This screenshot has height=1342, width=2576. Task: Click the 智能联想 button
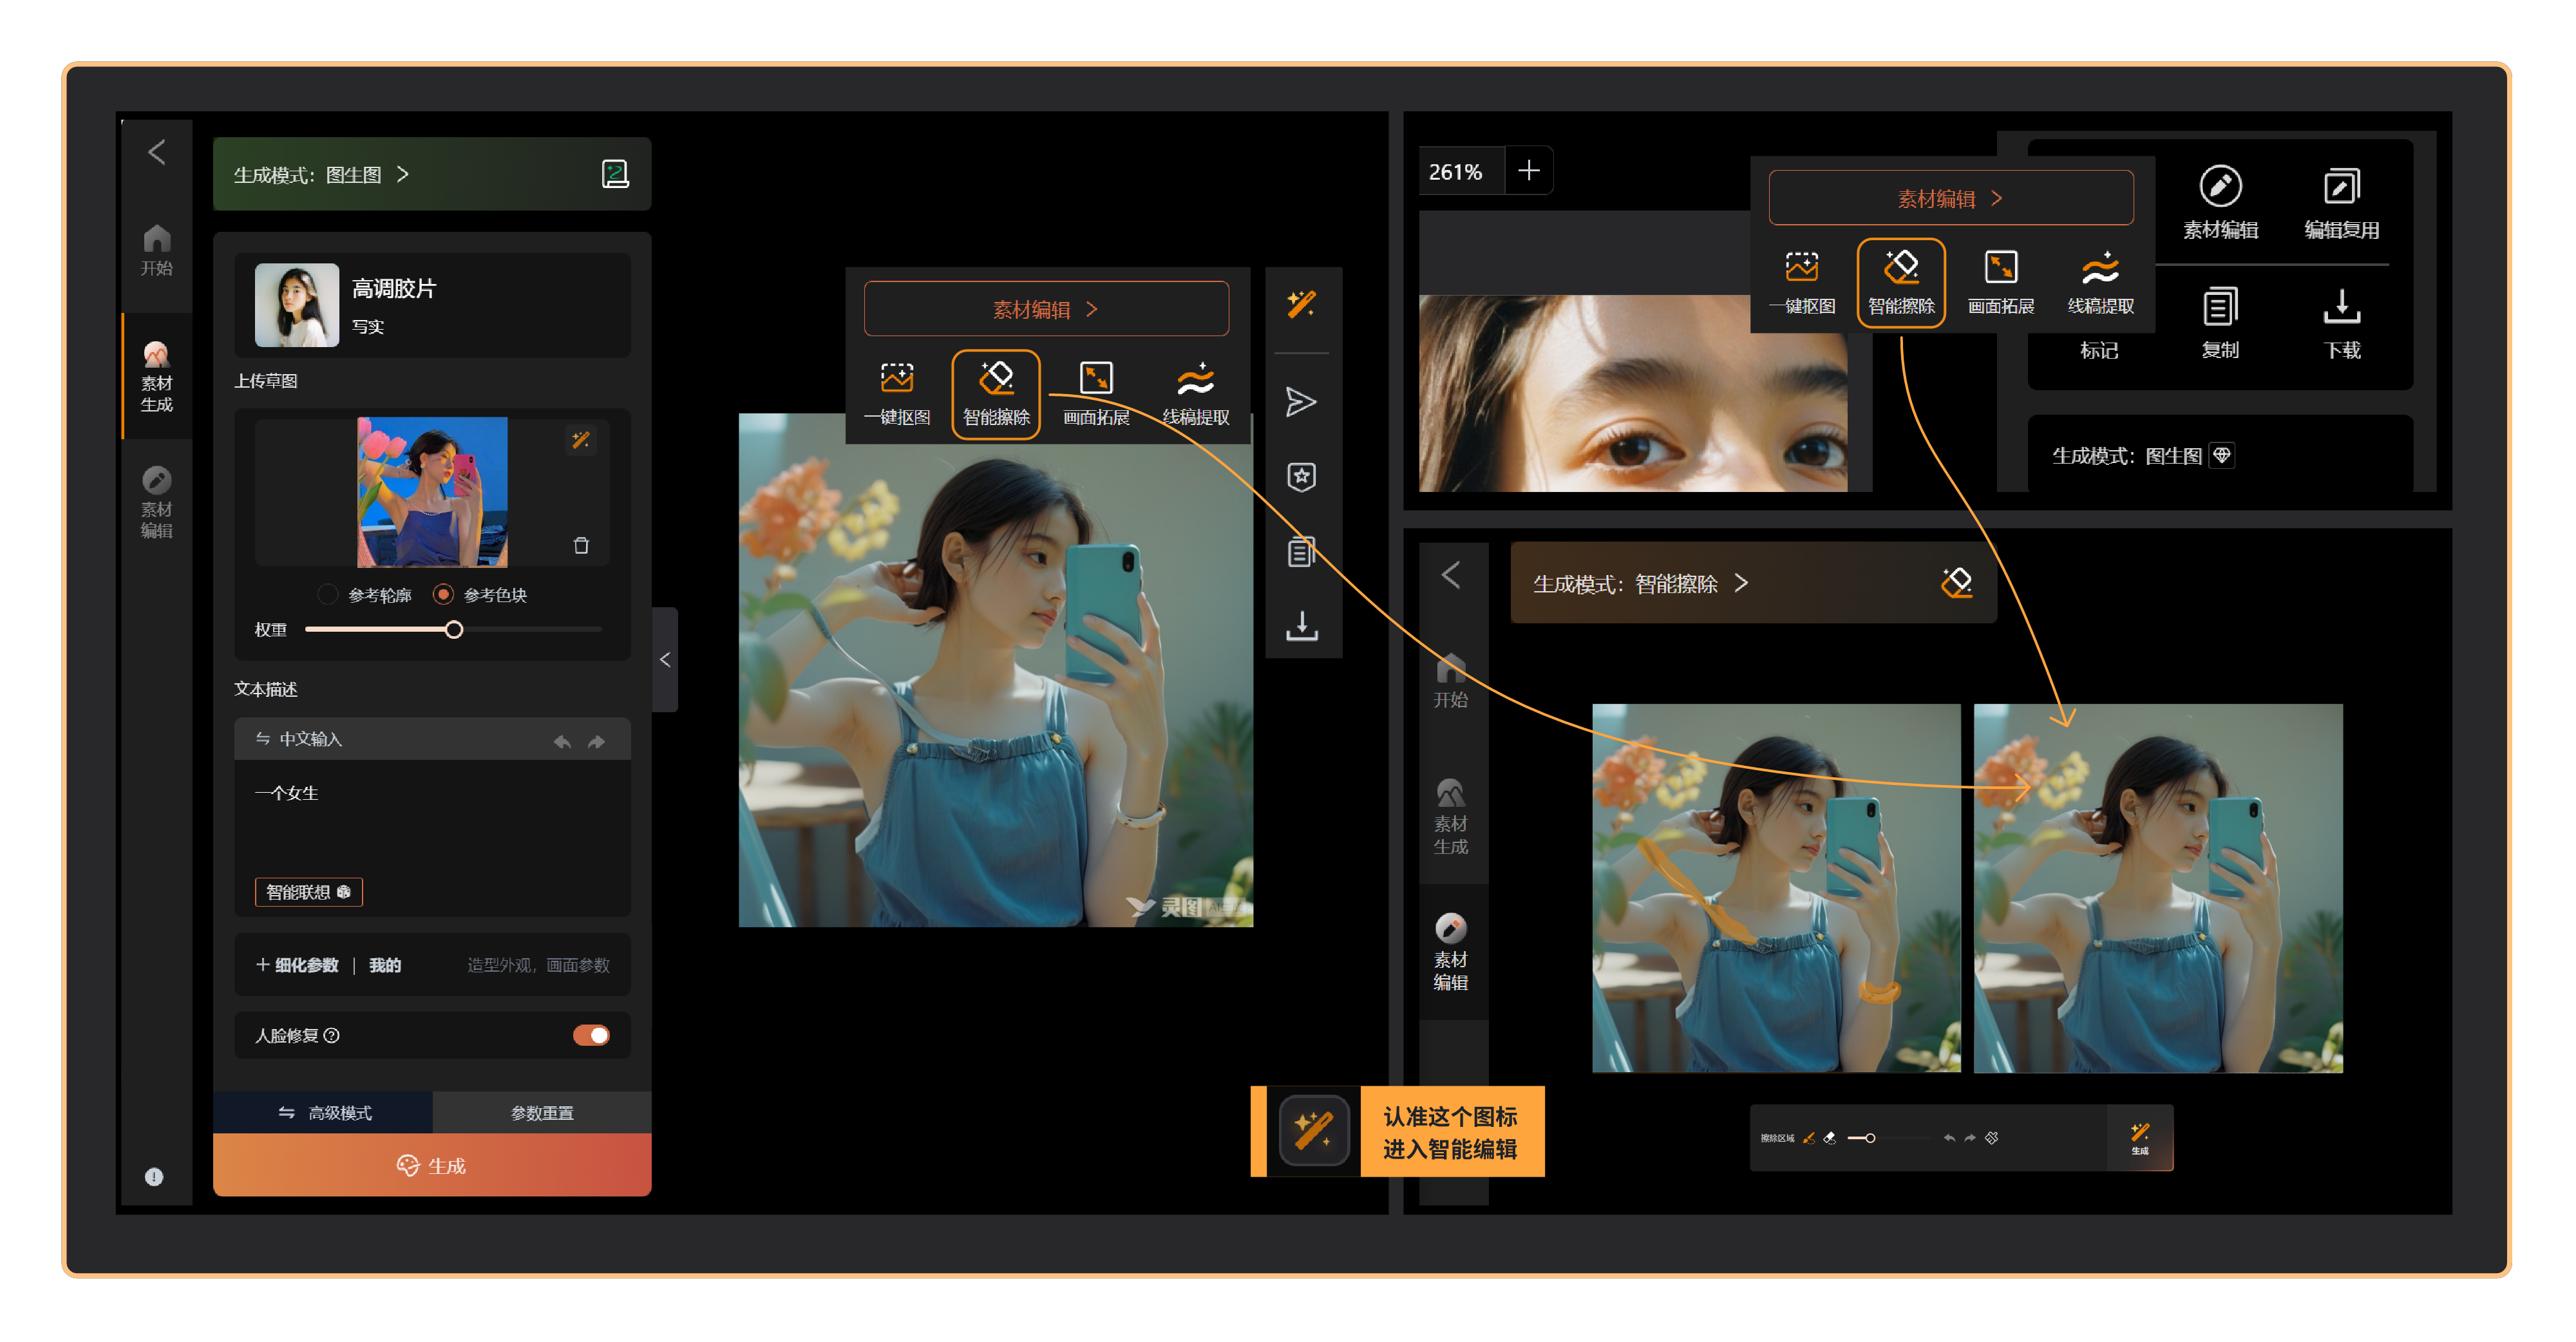(x=308, y=891)
